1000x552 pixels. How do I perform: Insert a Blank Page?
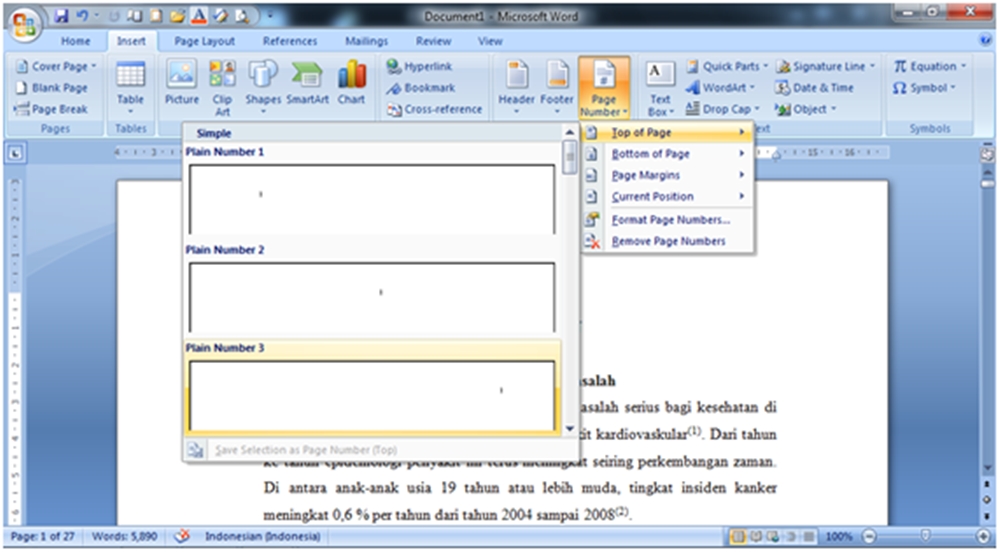point(51,88)
